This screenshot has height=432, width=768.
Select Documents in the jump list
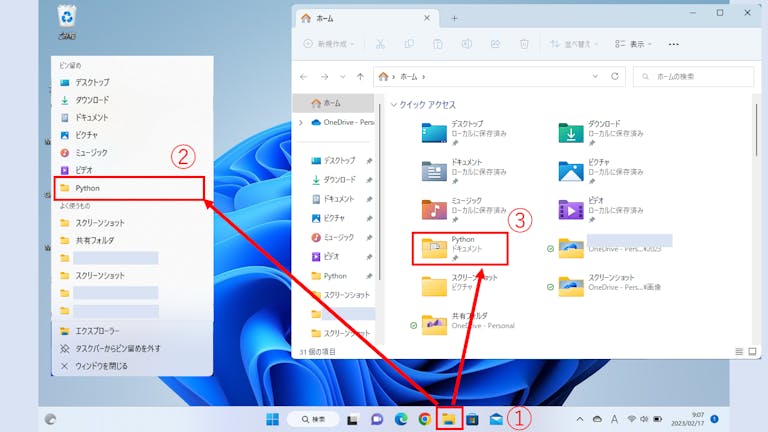click(x=132, y=118)
